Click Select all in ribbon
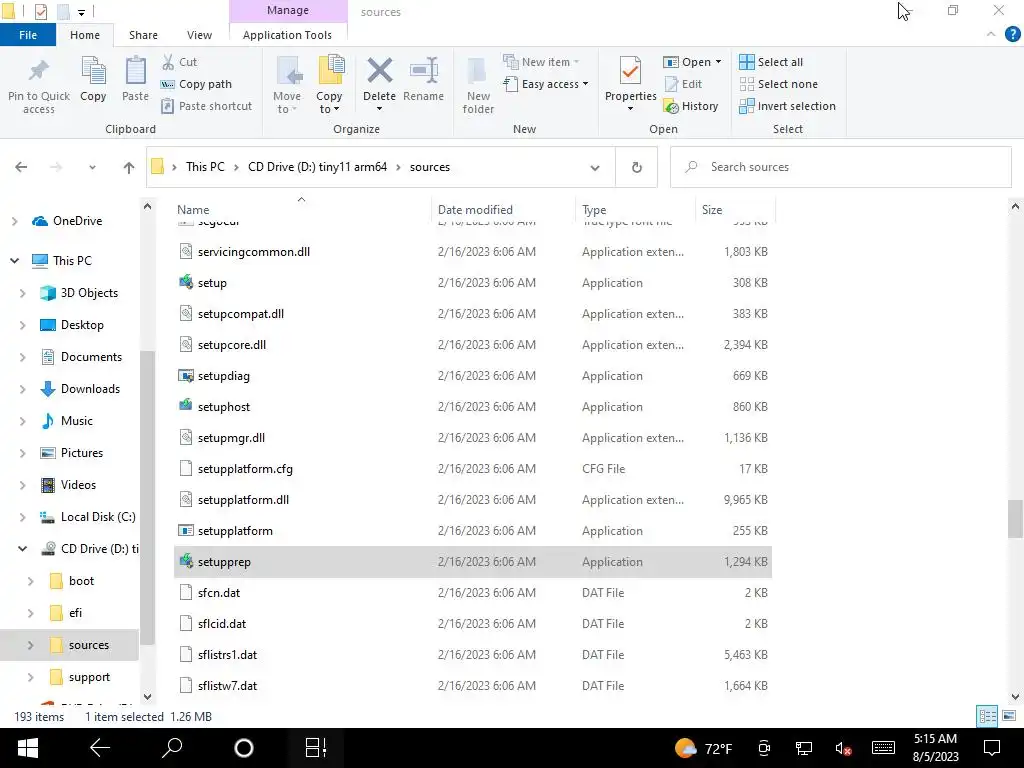The image size is (1024, 768). (771, 62)
